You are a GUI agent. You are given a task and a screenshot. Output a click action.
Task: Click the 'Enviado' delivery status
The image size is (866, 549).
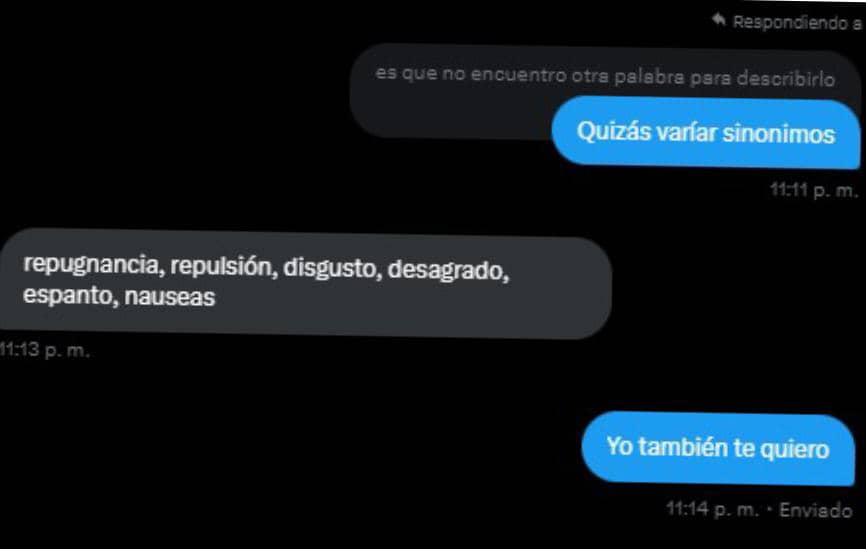[815, 510]
